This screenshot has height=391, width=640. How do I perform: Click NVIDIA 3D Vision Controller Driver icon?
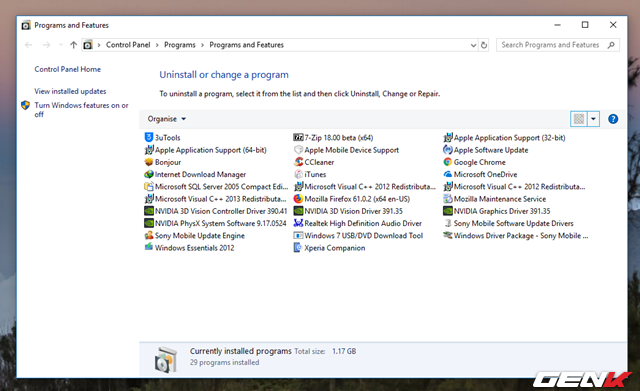tap(149, 211)
